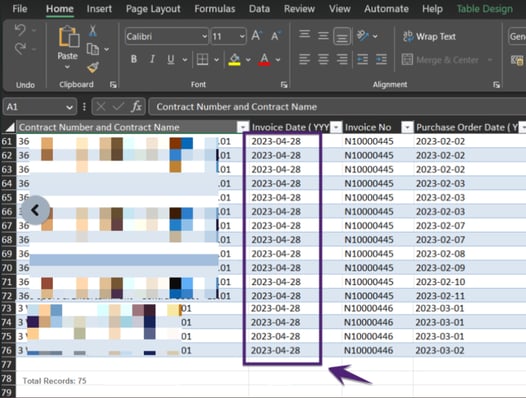Apply red Font Color A
Screen dimensions: 526x398
(x=264, y=59)
